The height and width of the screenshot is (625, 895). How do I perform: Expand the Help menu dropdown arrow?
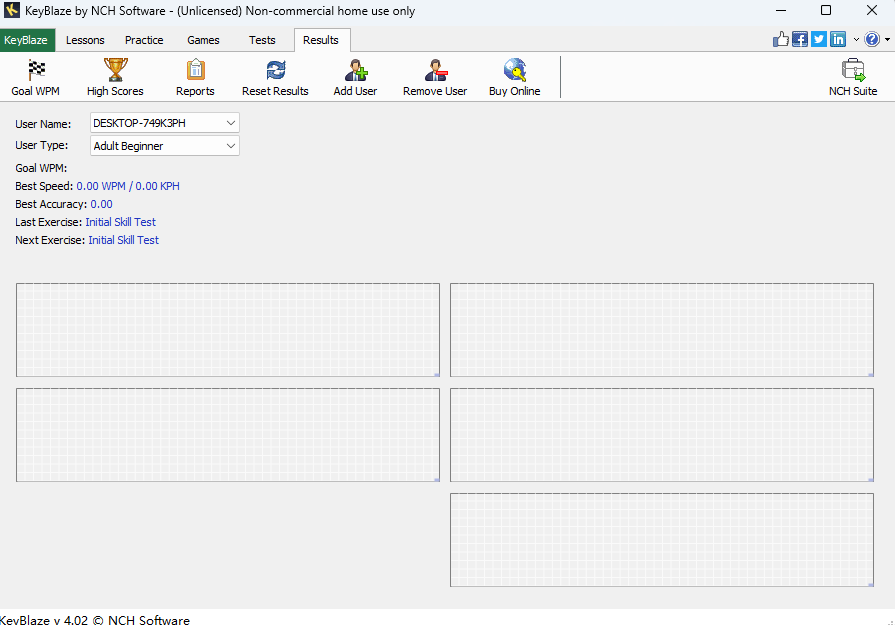pyautogui.click(x=888, y=40)
